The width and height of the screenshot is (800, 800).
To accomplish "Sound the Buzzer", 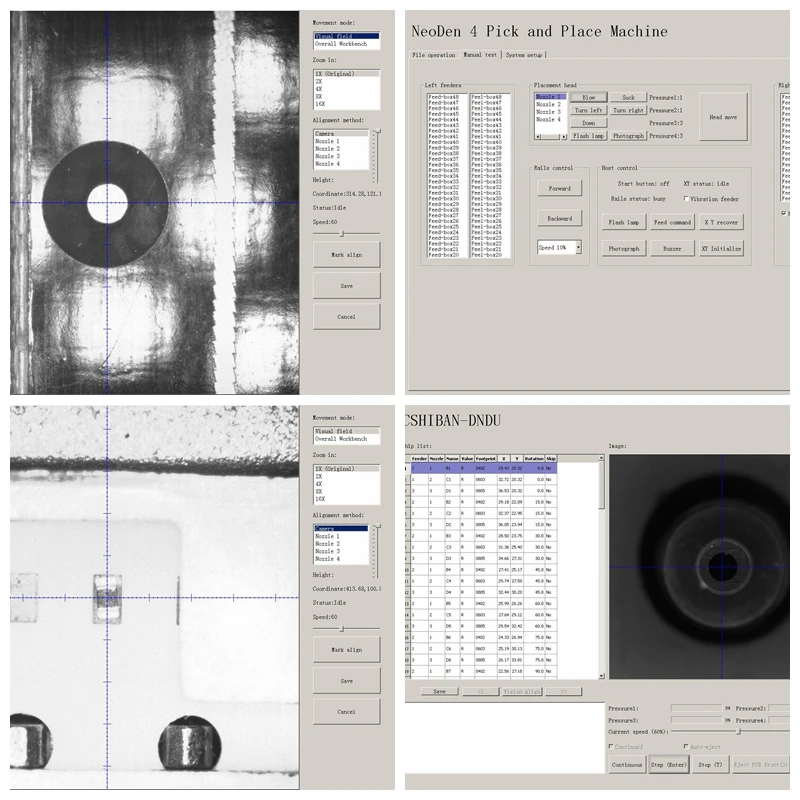I will (x=672, y=248).
